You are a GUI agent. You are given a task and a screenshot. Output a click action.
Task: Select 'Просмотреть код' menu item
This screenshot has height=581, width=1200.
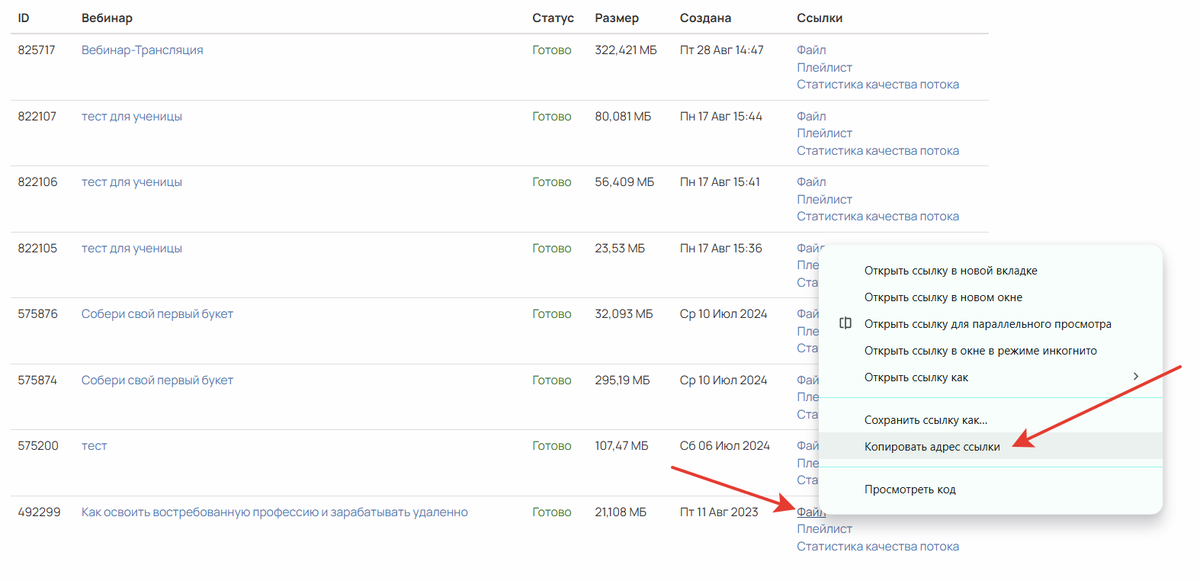[x=990, y=490]
